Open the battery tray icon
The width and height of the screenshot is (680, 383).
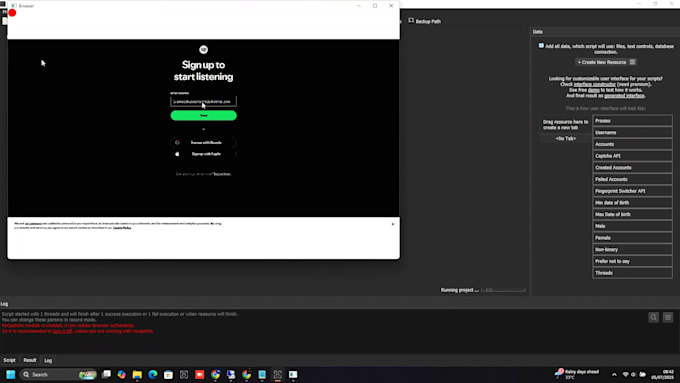click(x=642, y=374)
